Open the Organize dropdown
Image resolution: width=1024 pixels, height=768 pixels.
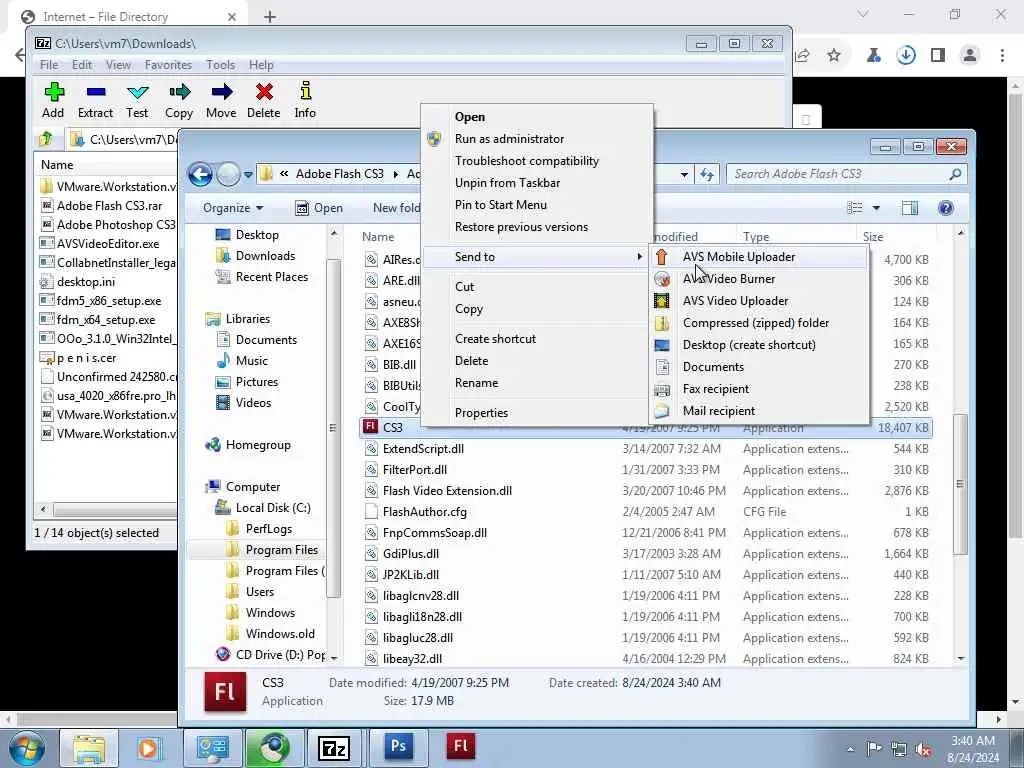(232, 208)
